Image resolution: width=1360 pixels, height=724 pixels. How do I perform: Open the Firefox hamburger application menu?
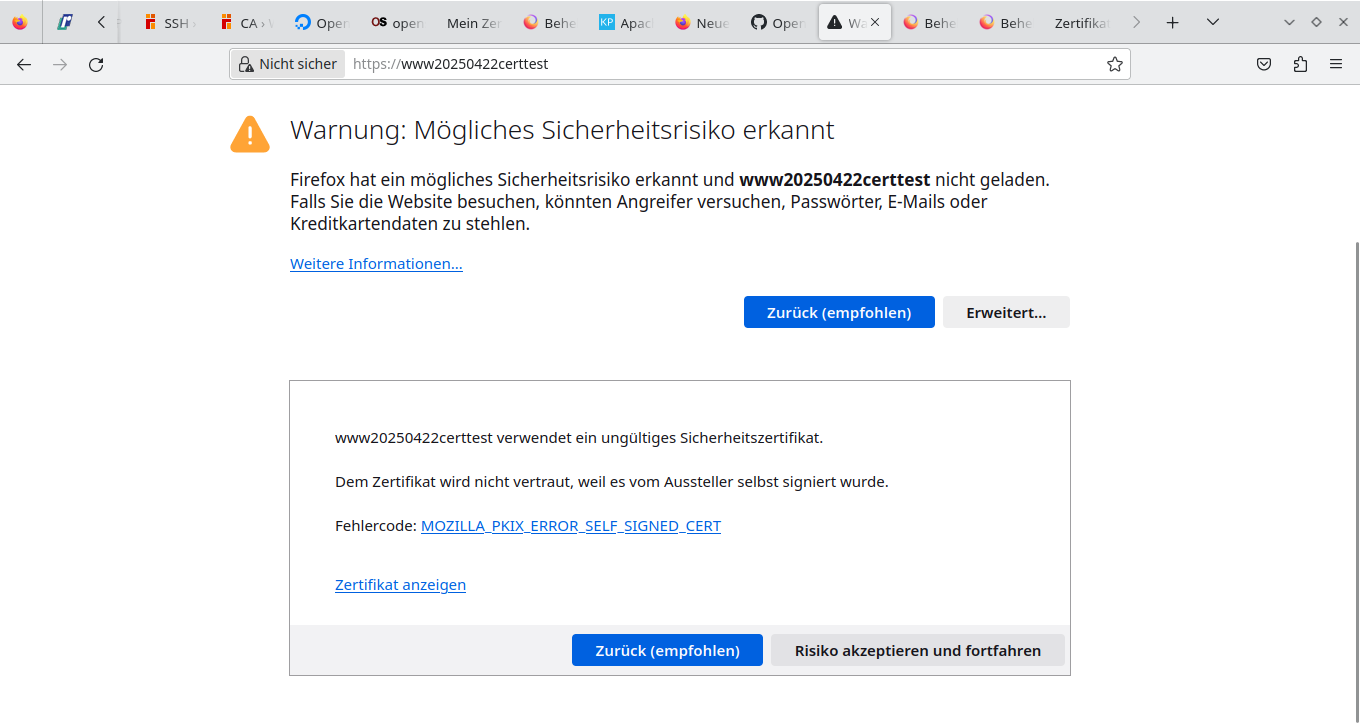click(1336, 64)
